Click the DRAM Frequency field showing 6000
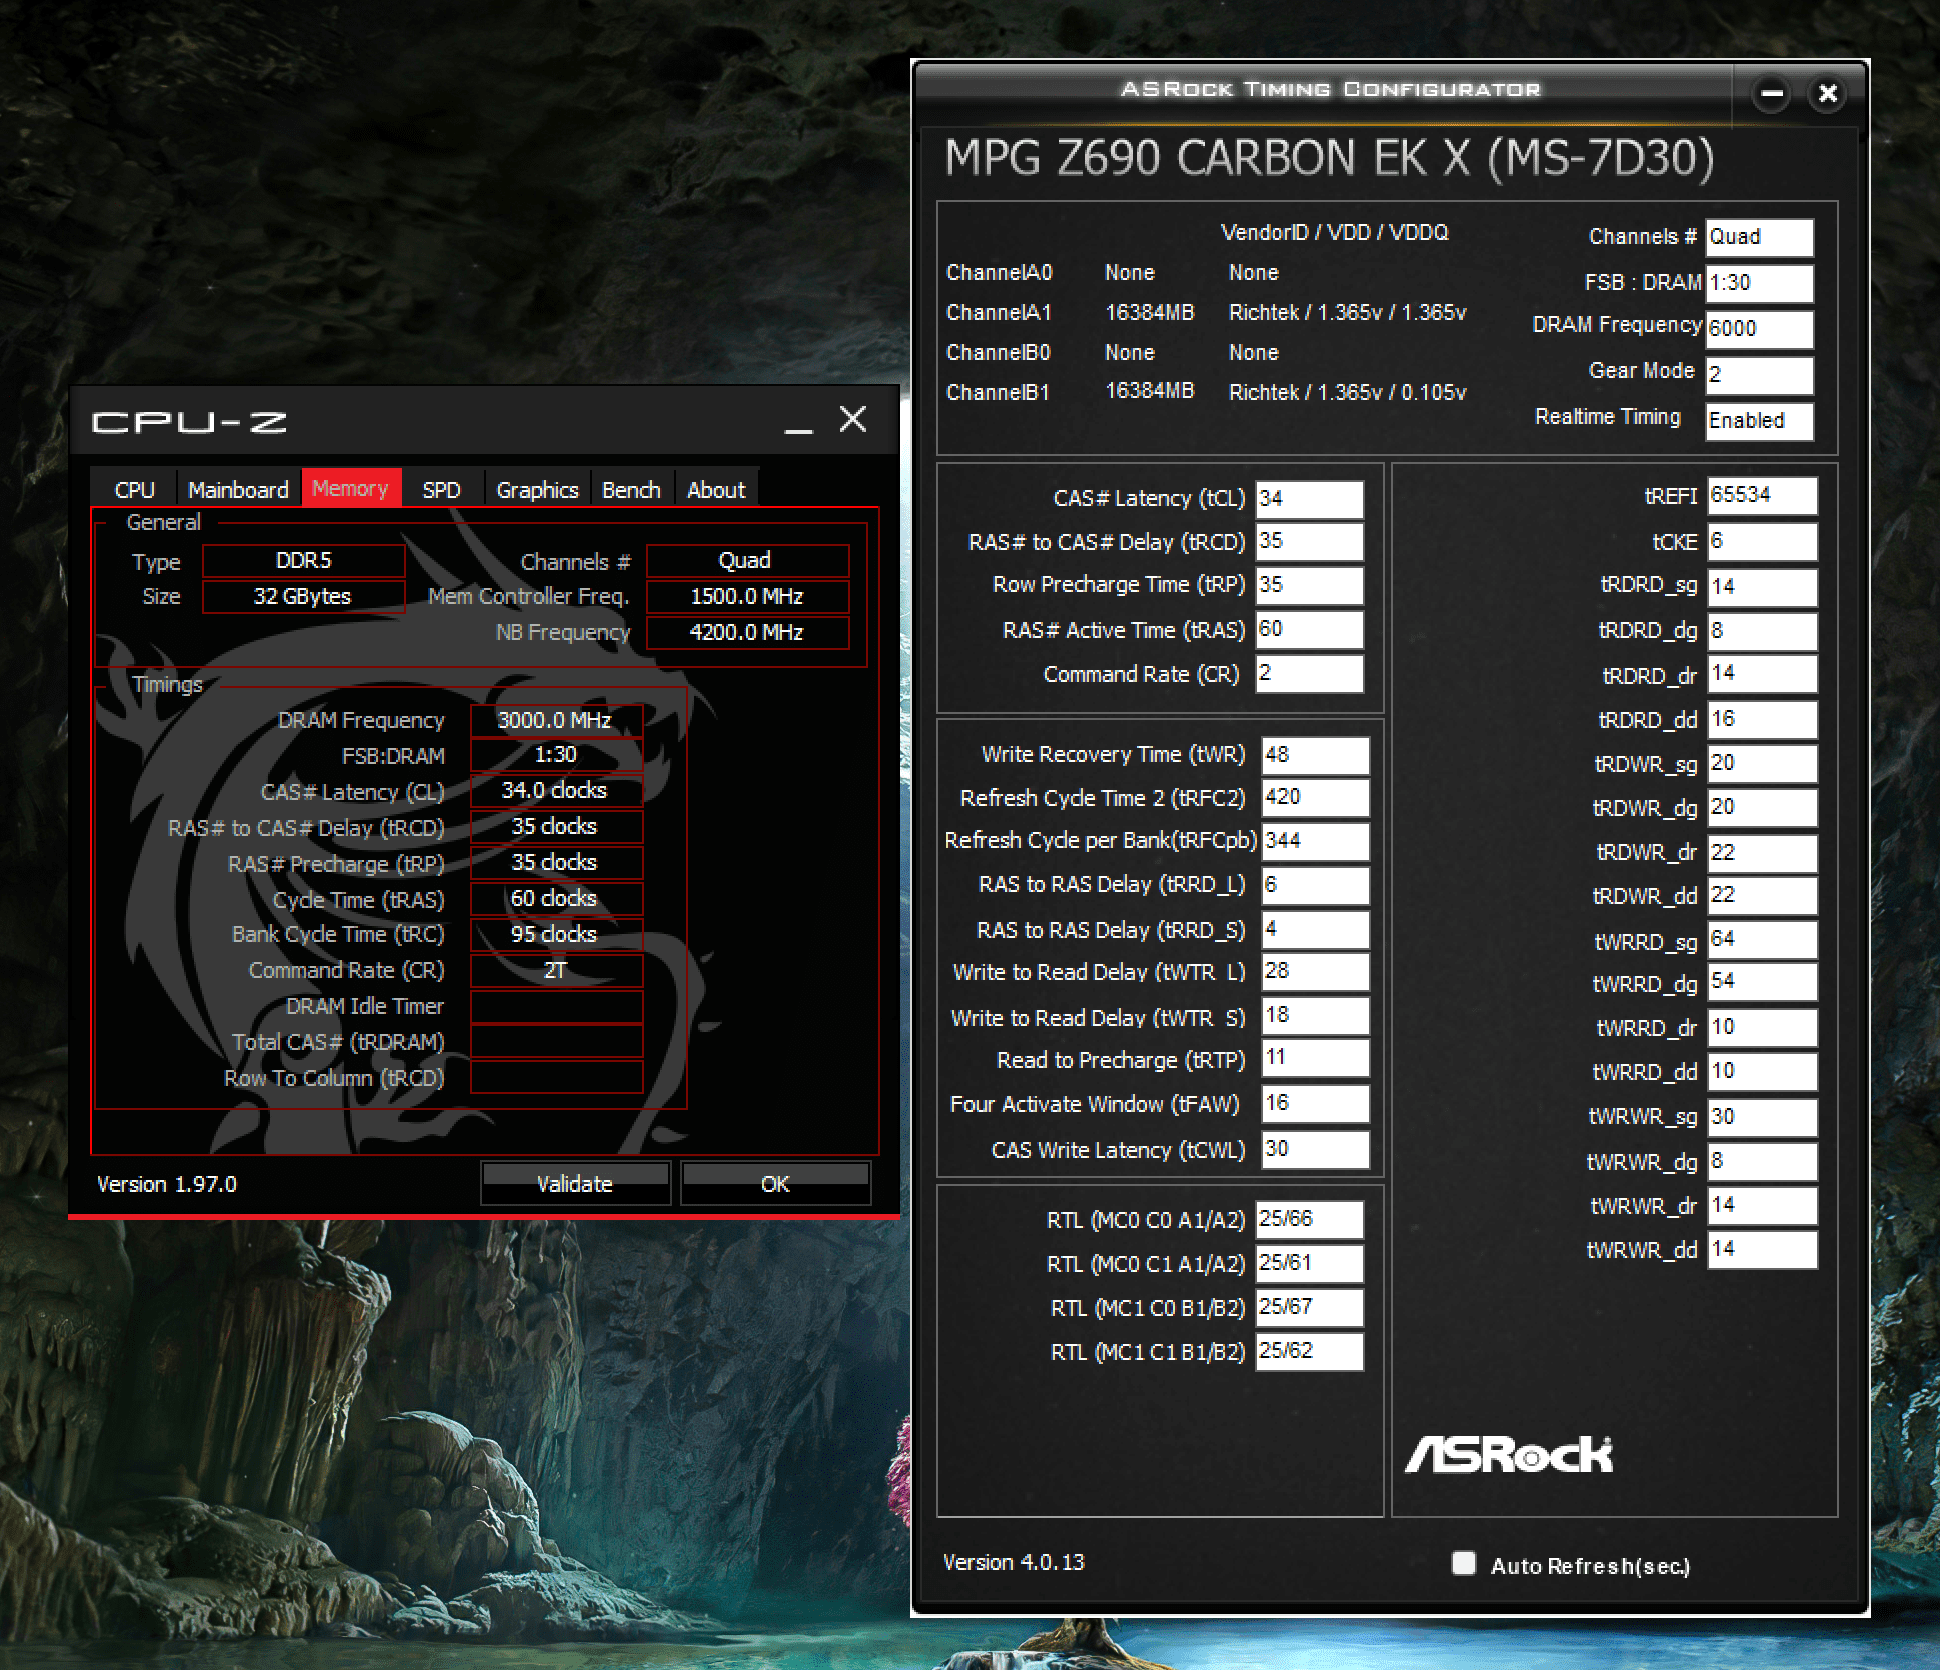This screenshot has width=1940, height=1670. click(1759, 330)
